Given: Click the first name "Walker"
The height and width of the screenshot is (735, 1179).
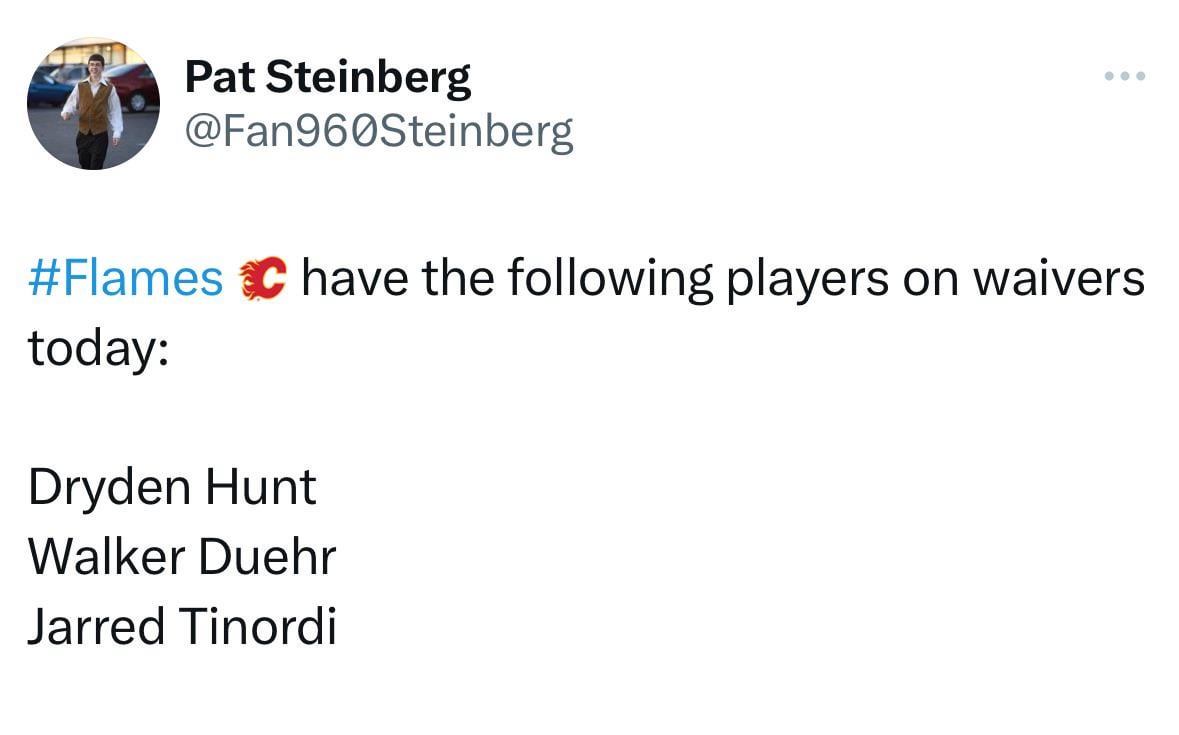Looking at the screenshot, I should click(x=105, y=557).
